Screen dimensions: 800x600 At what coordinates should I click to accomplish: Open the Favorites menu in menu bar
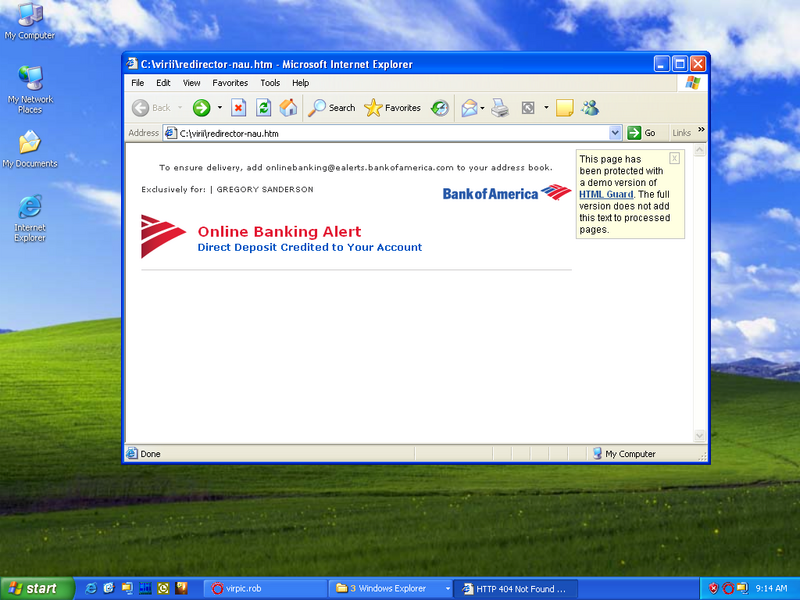(x=230, y=83)
